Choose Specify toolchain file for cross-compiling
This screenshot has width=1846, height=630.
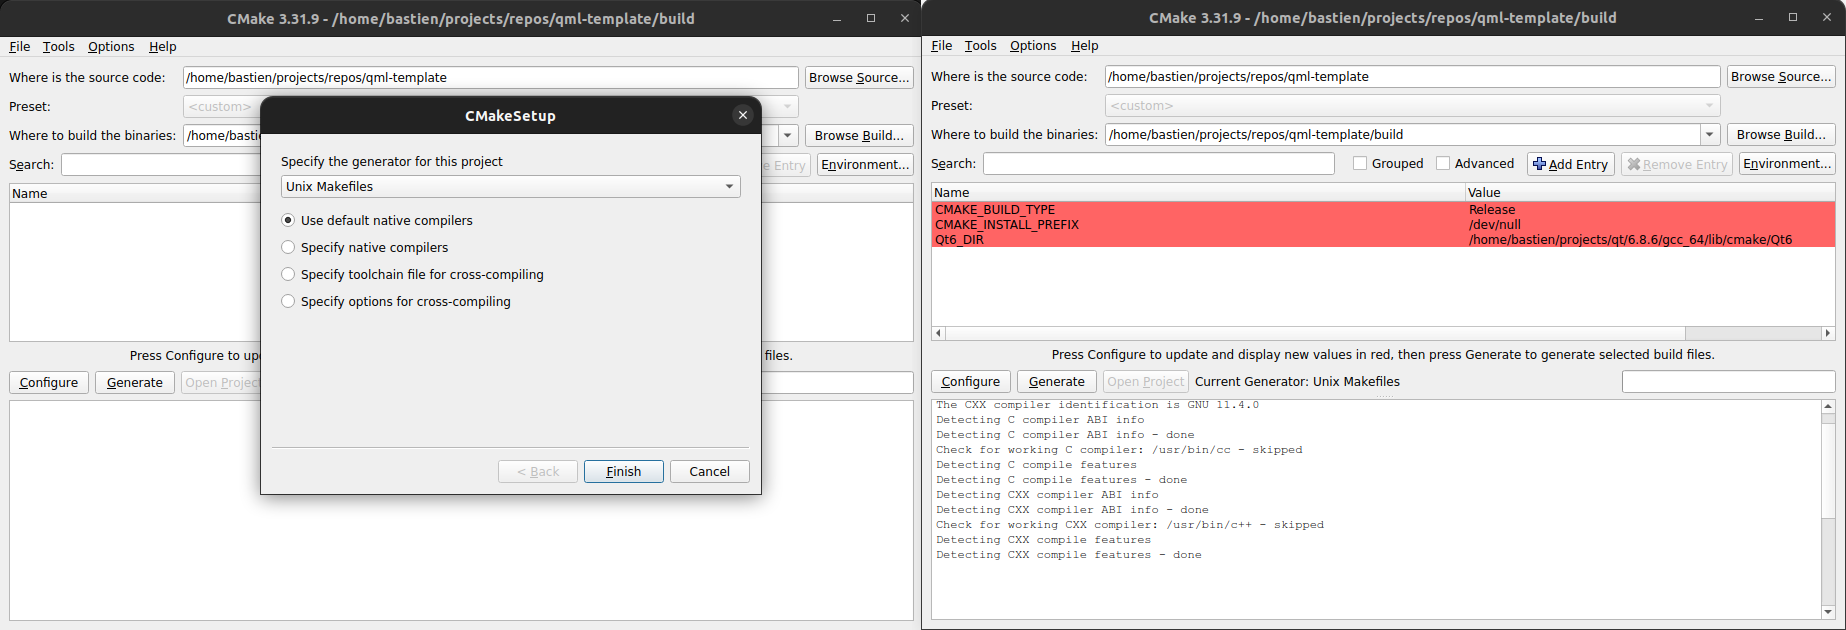[288, 274]
